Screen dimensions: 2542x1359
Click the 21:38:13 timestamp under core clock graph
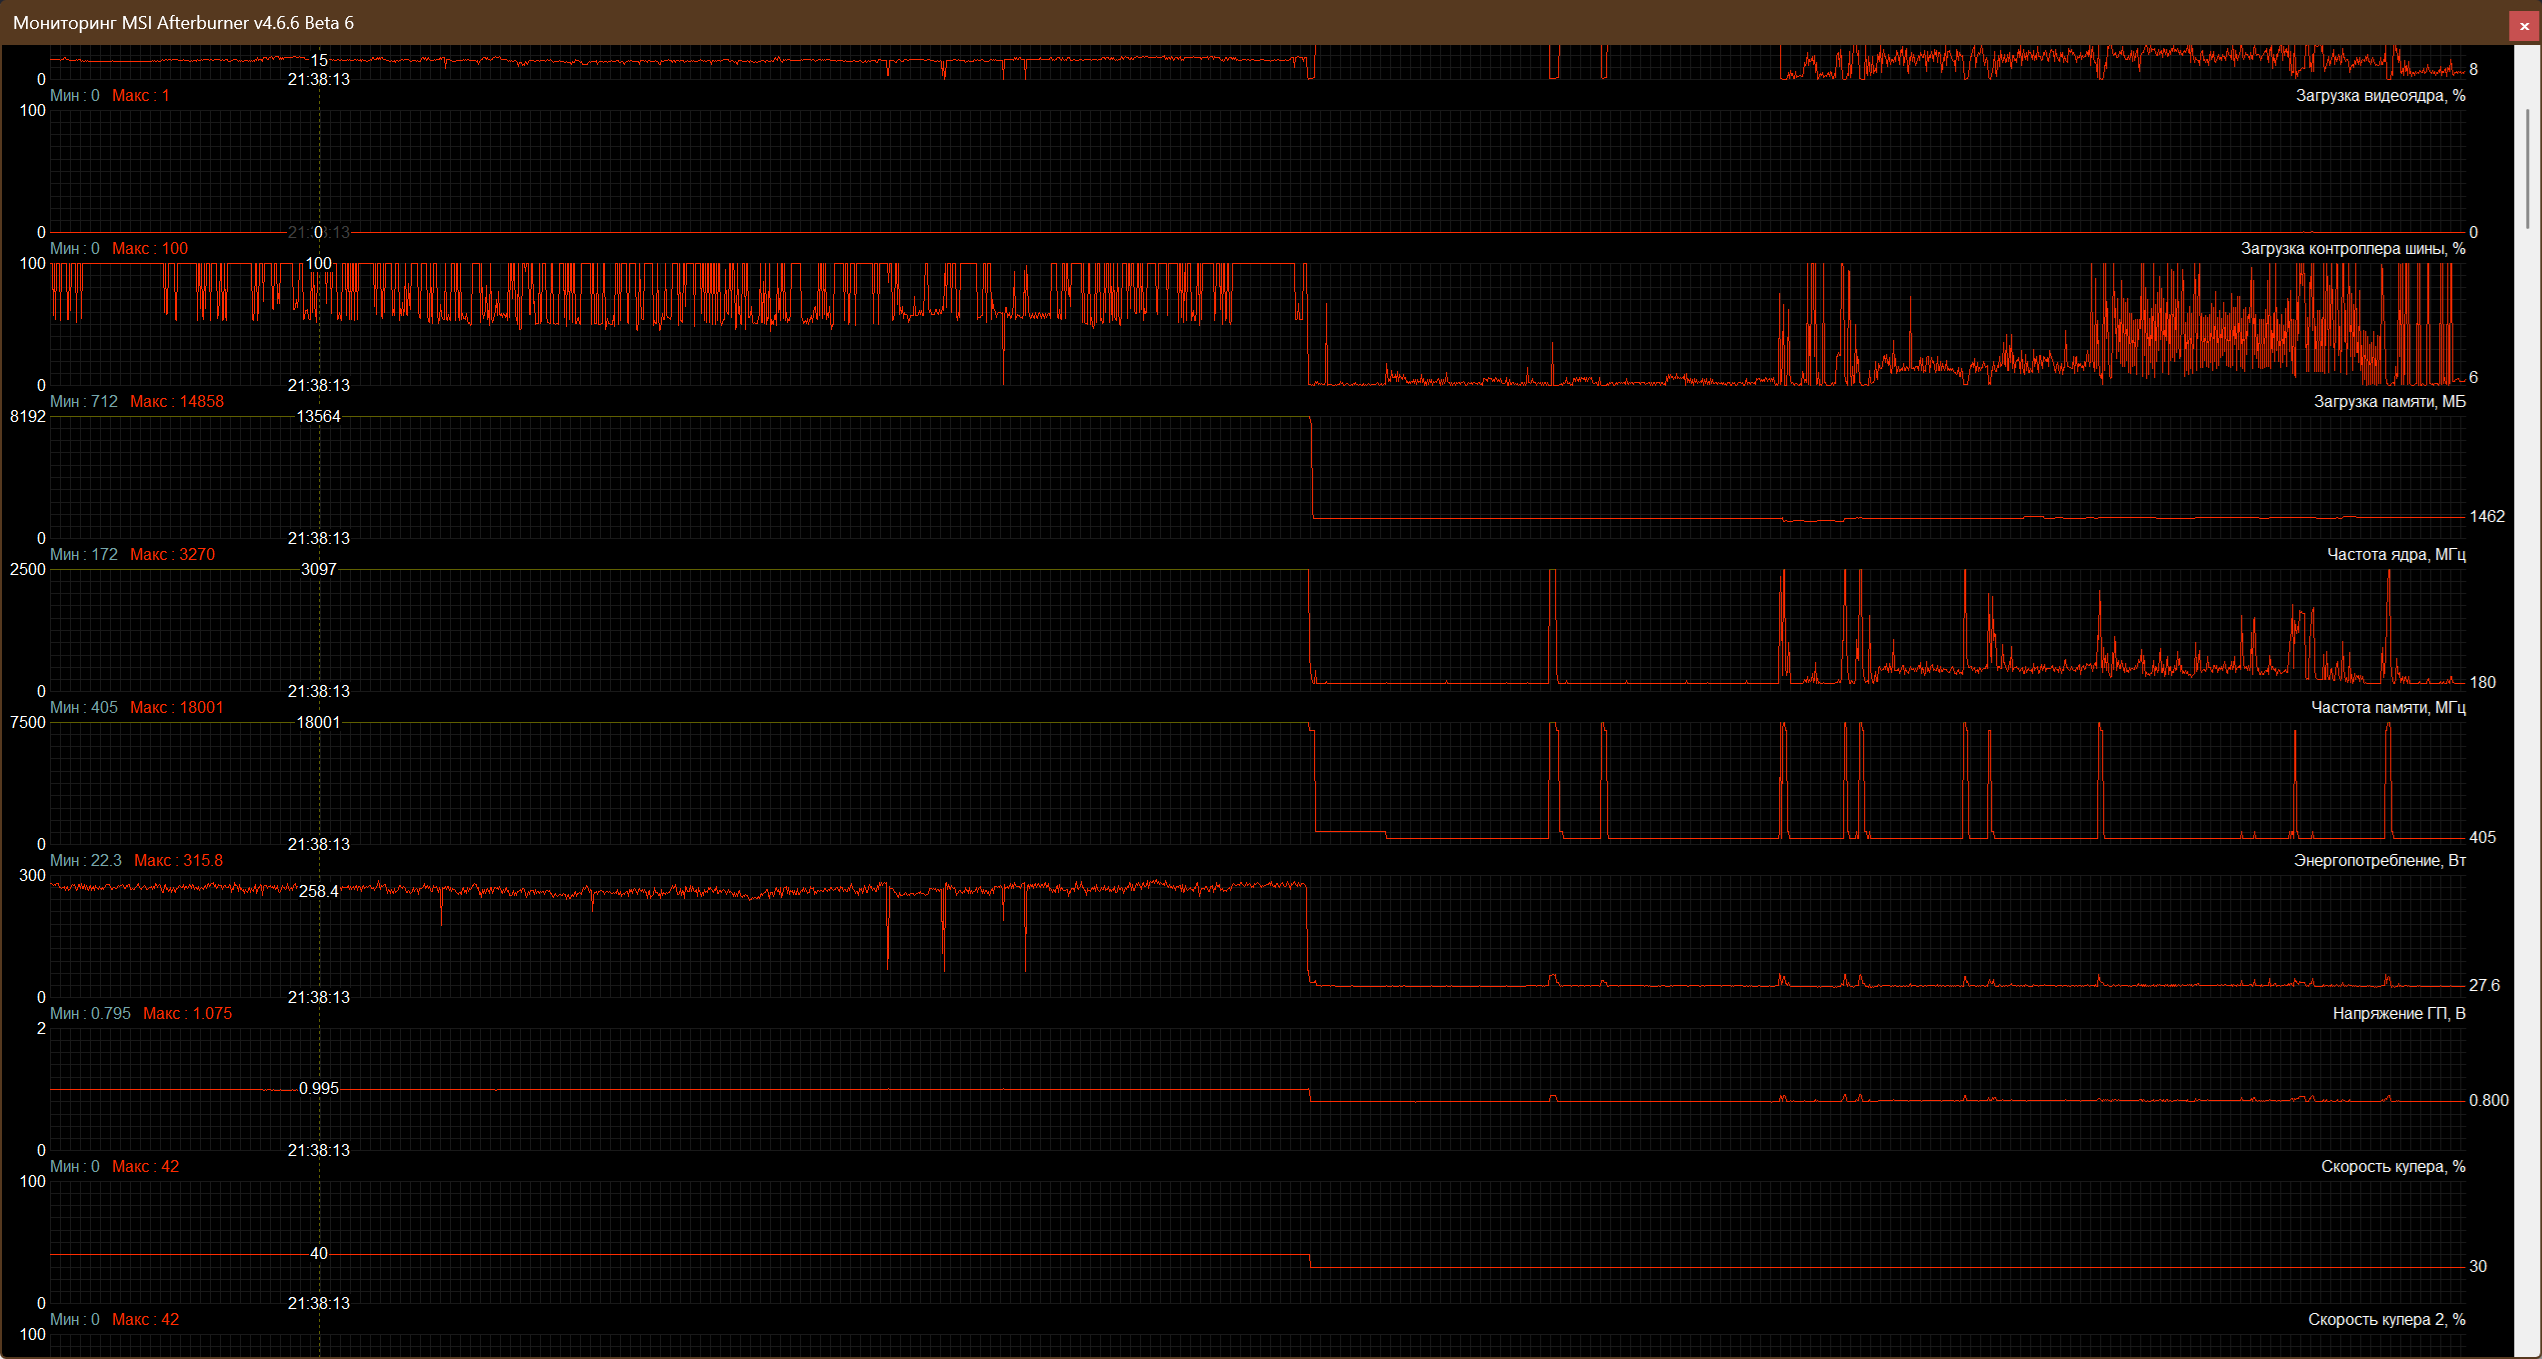318,692
